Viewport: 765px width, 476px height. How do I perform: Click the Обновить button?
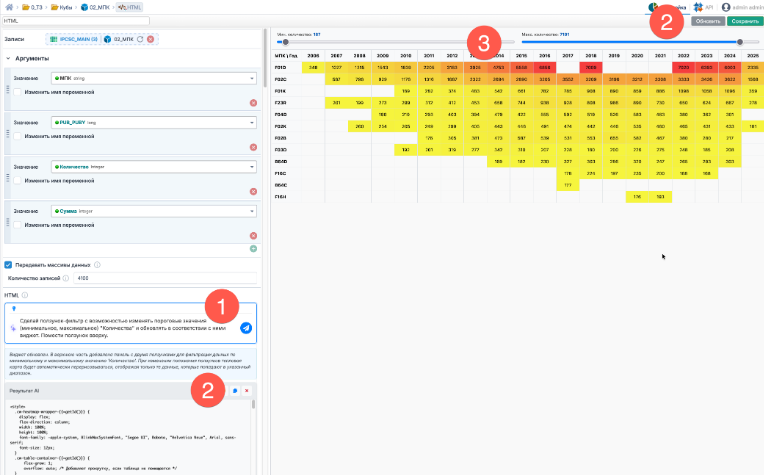(706, 20)
